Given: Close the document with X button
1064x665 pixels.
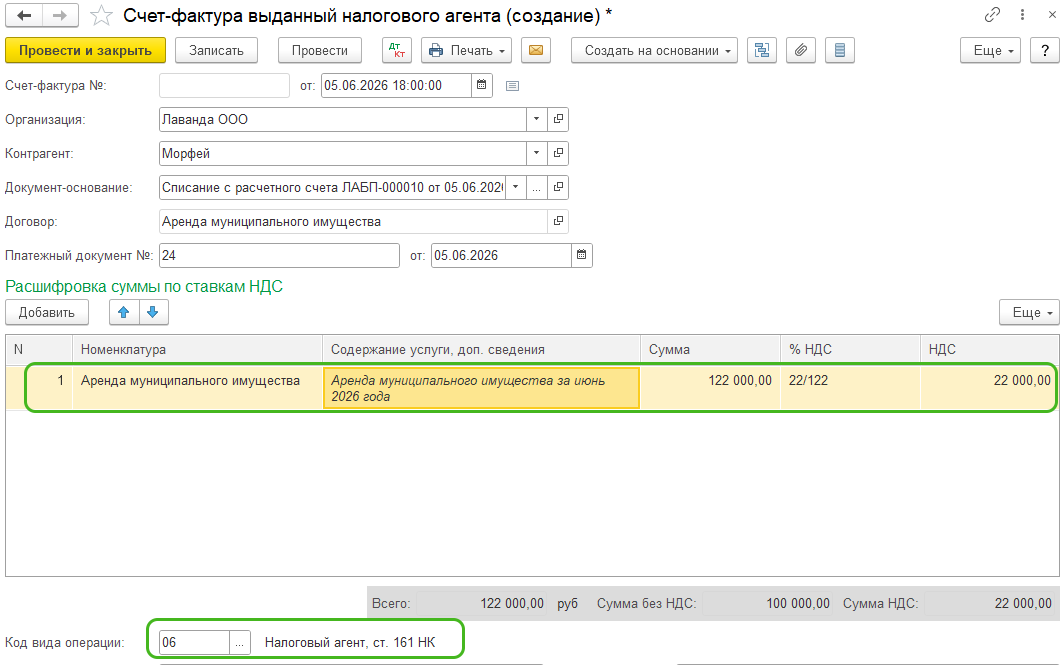Looking at the screenshot, I should (x=1052, y=14).
